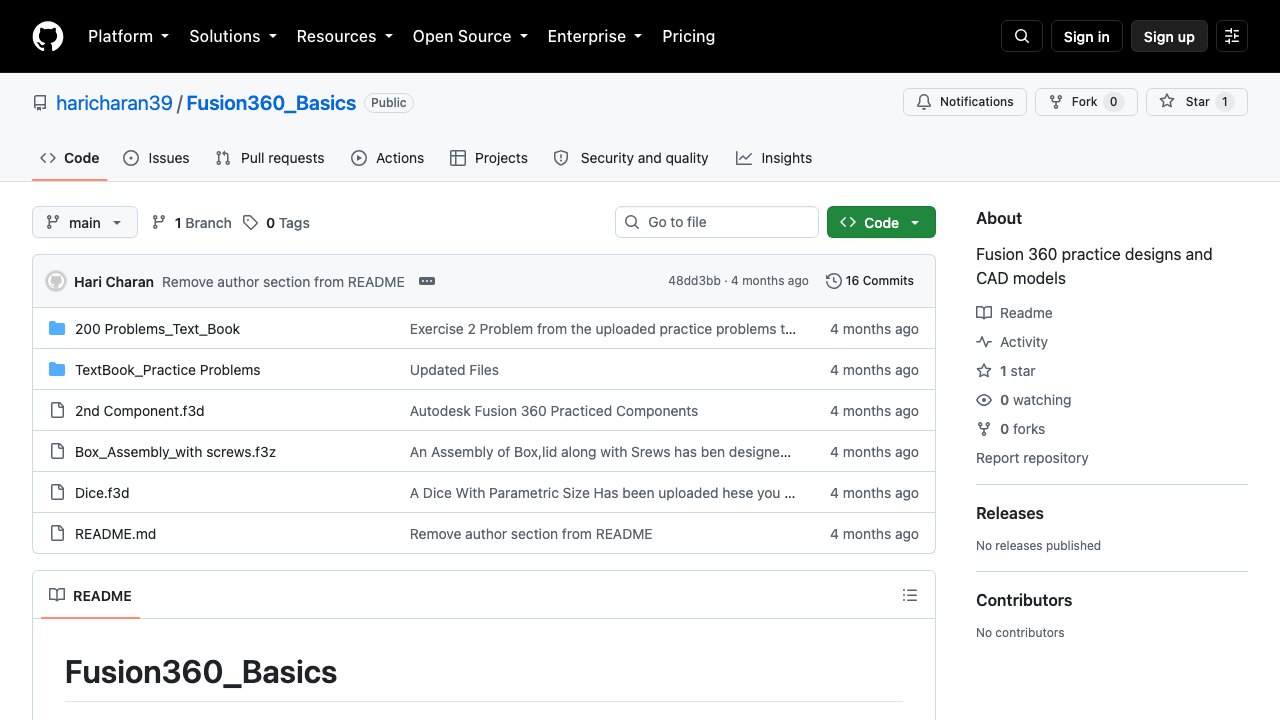The width and height of the screenshot is (1280, 720).
Task: Open the Security and quality tab
Action: pyautogui.click(x=631, y=158)
